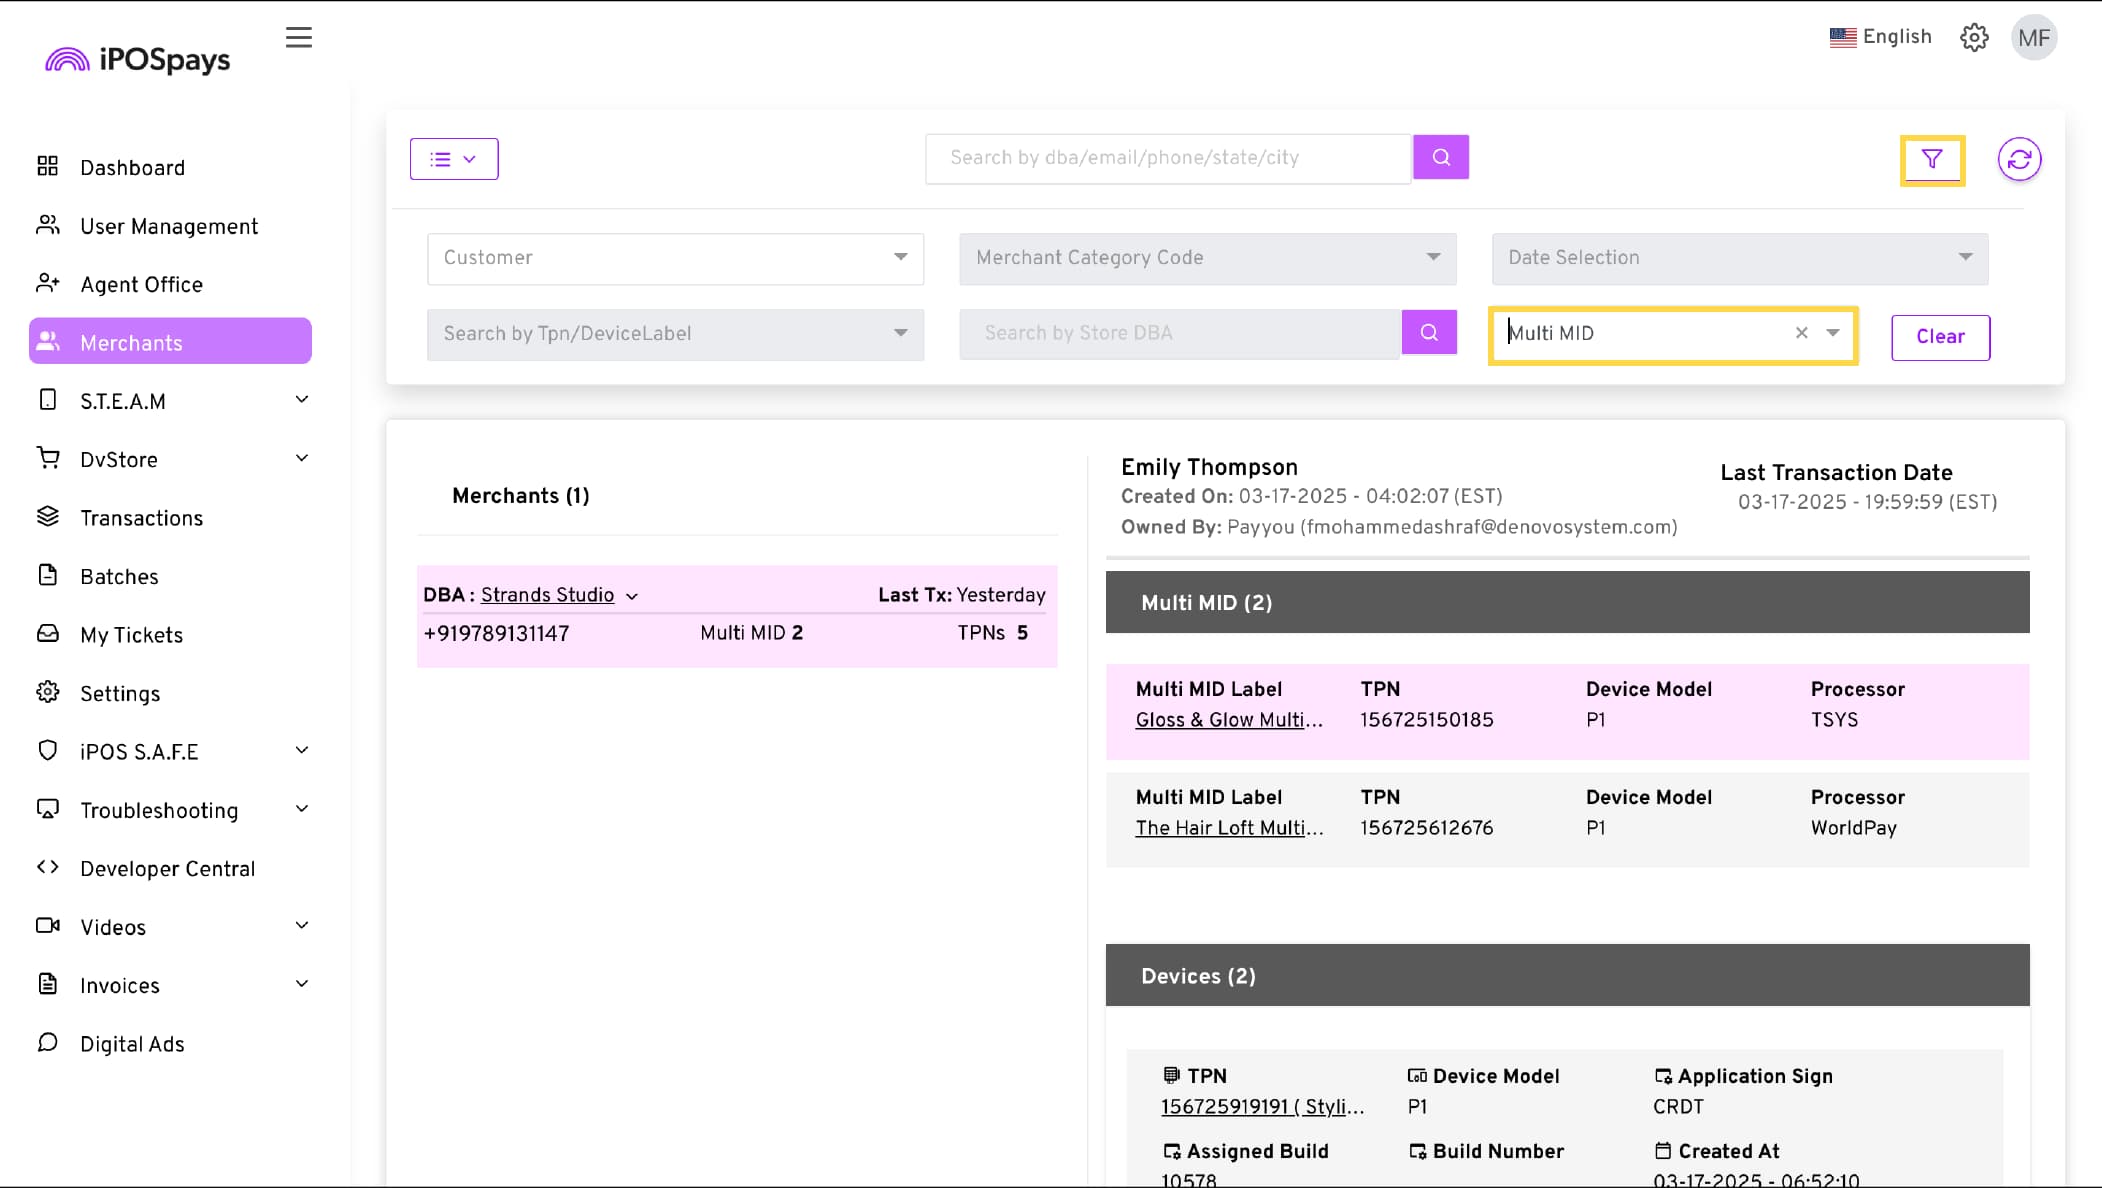Click the refresh icon button
This screenshot has width=2102, height=1188.
[2019, 159]
